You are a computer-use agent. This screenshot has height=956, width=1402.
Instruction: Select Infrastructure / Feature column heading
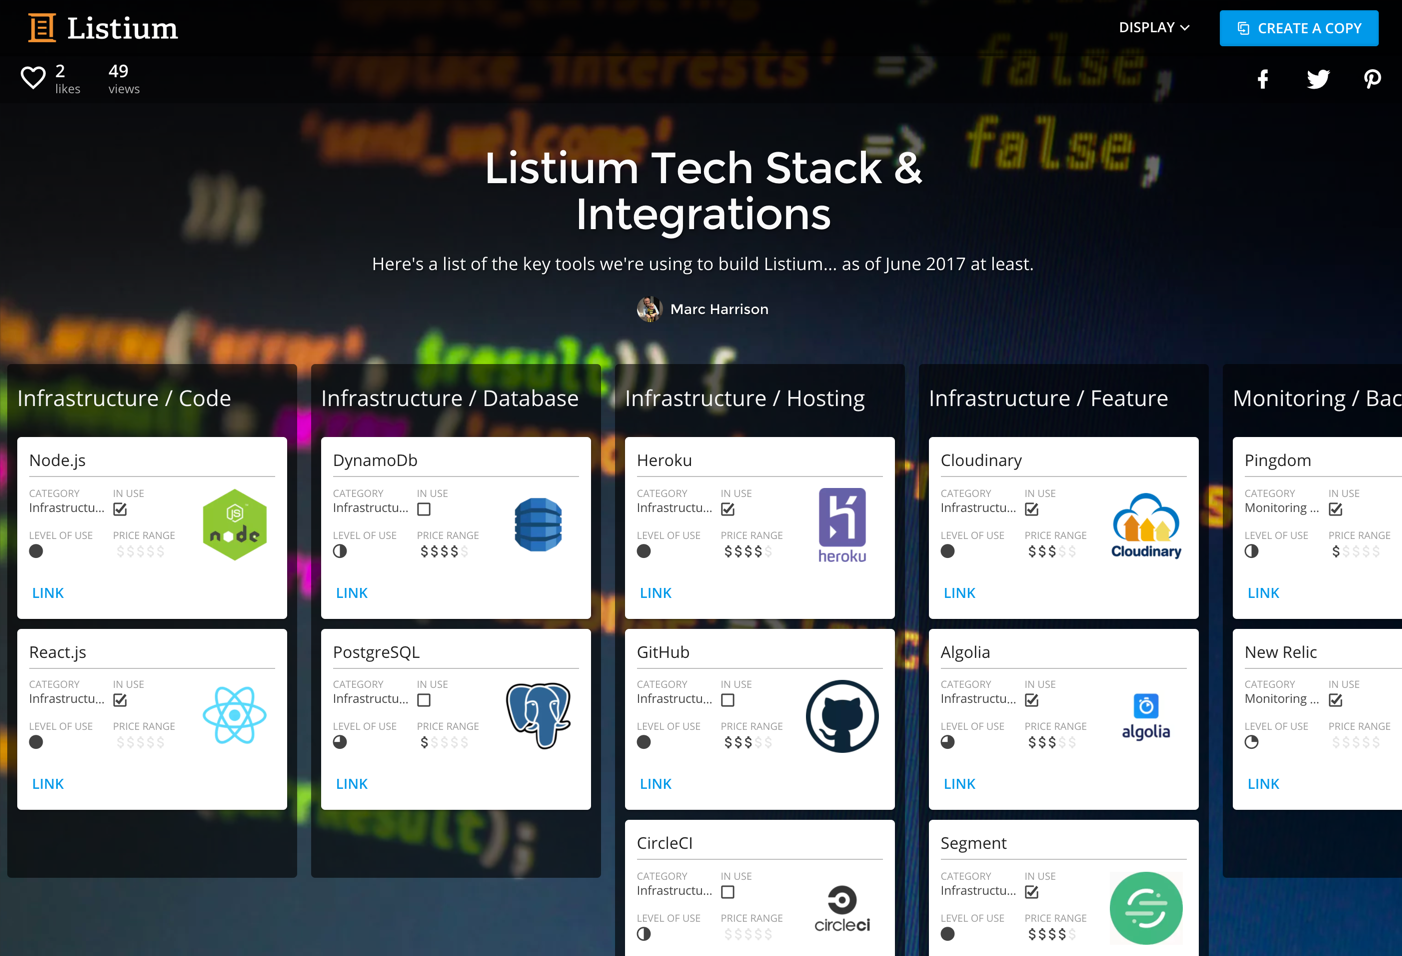1048,398
